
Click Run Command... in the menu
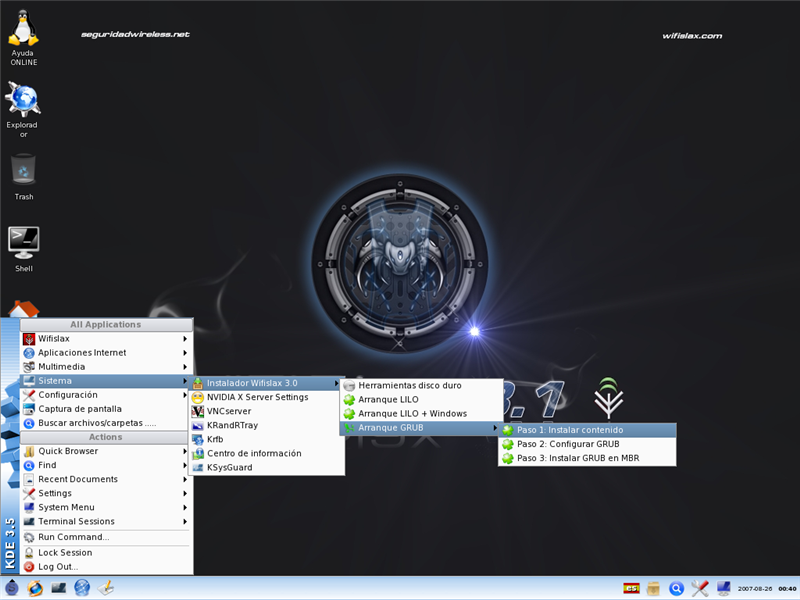pyautogui.click(x=73, y=537)
